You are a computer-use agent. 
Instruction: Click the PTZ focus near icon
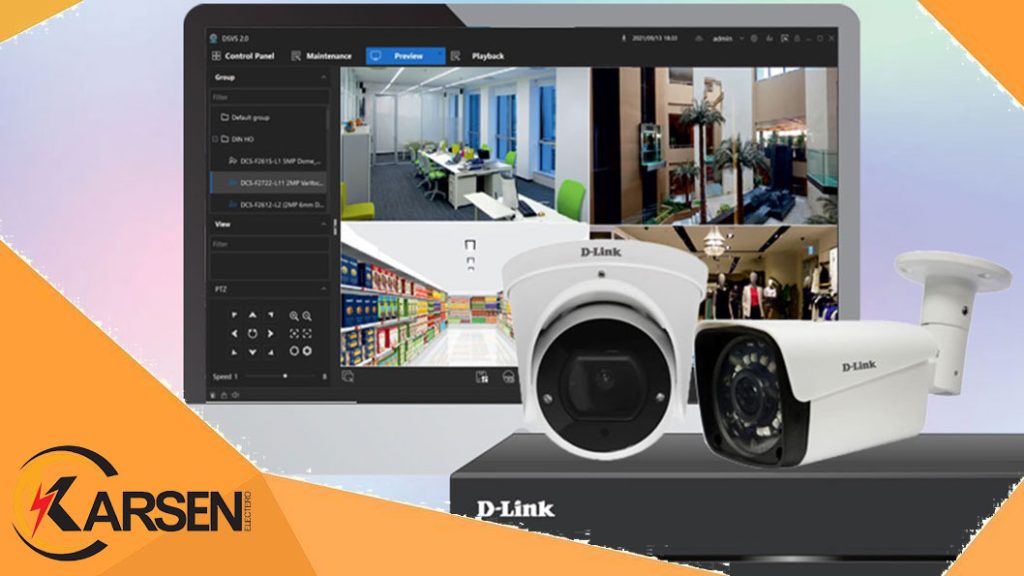(294, 333)
